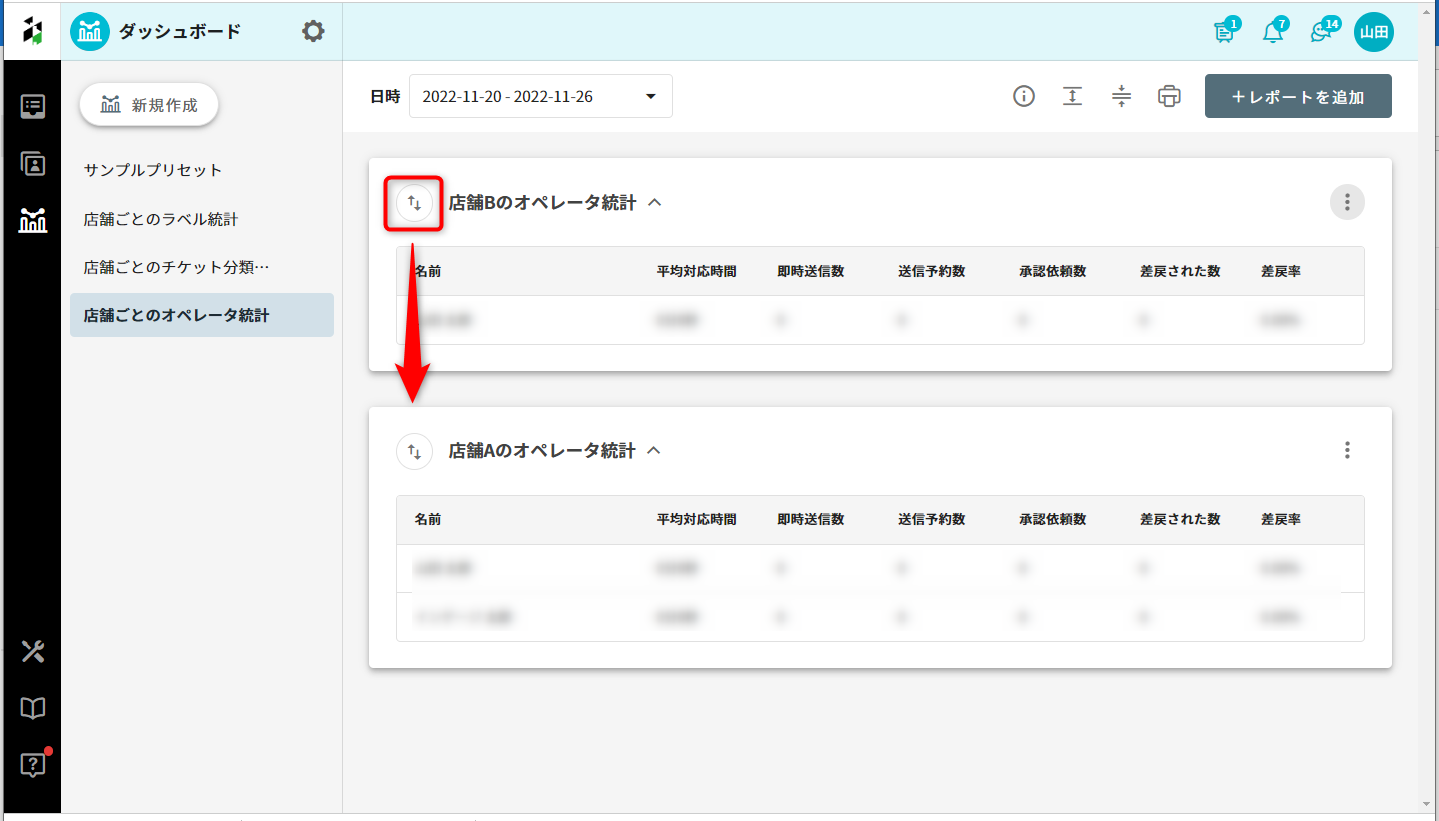The height and width of the screenshot is (821, 1439).
Task: Click the reorder handle for 店舗Aのオペレータ統計
Action: (414, 451)
